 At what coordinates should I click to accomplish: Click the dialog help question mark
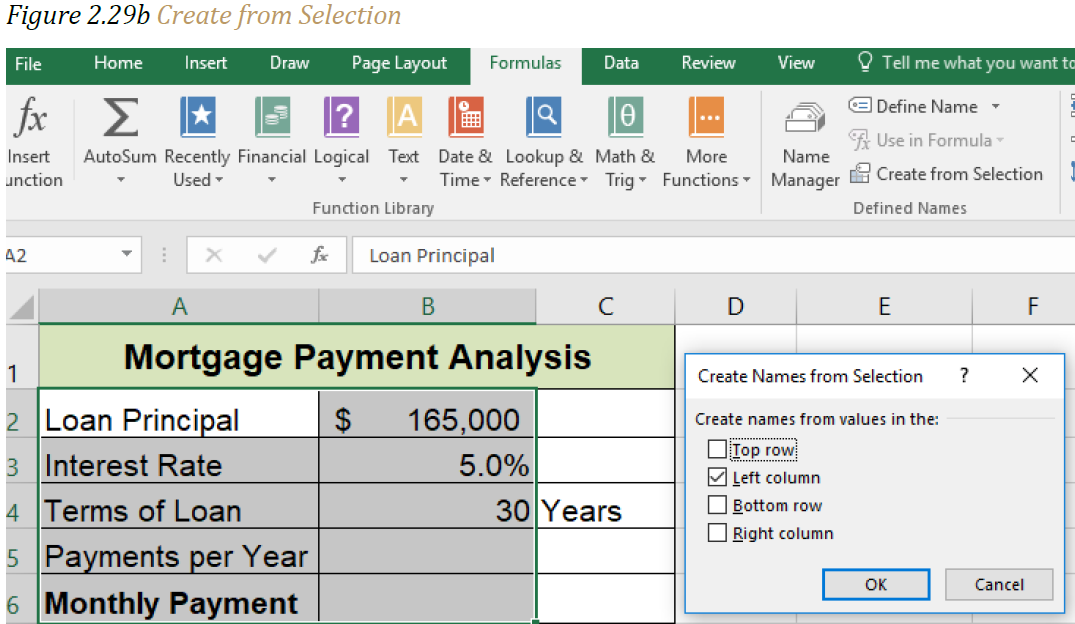964,375
